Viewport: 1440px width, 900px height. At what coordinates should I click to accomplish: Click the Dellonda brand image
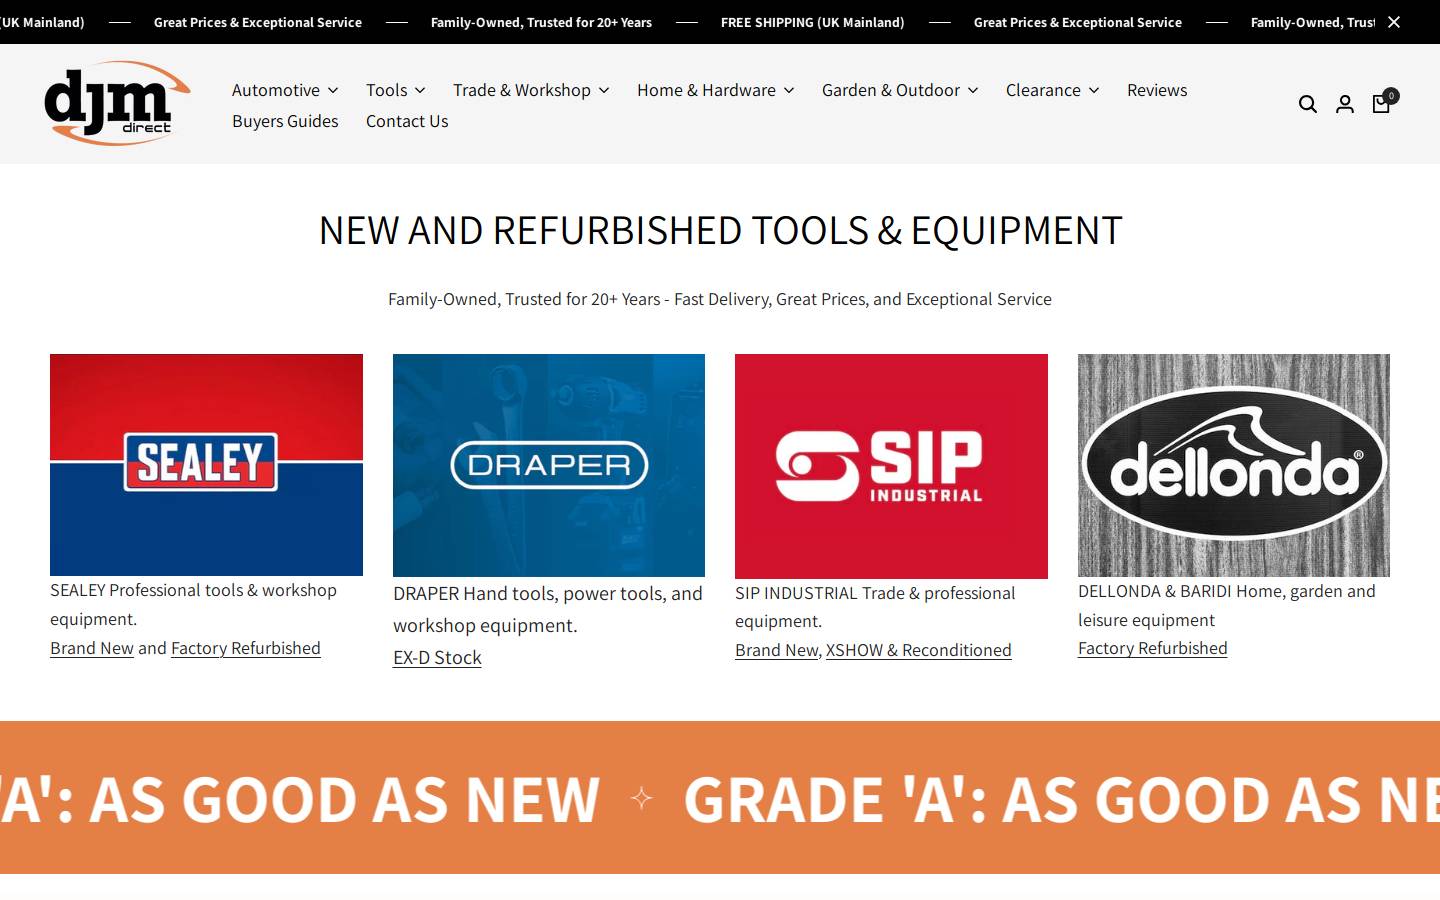pos(1234,465)
